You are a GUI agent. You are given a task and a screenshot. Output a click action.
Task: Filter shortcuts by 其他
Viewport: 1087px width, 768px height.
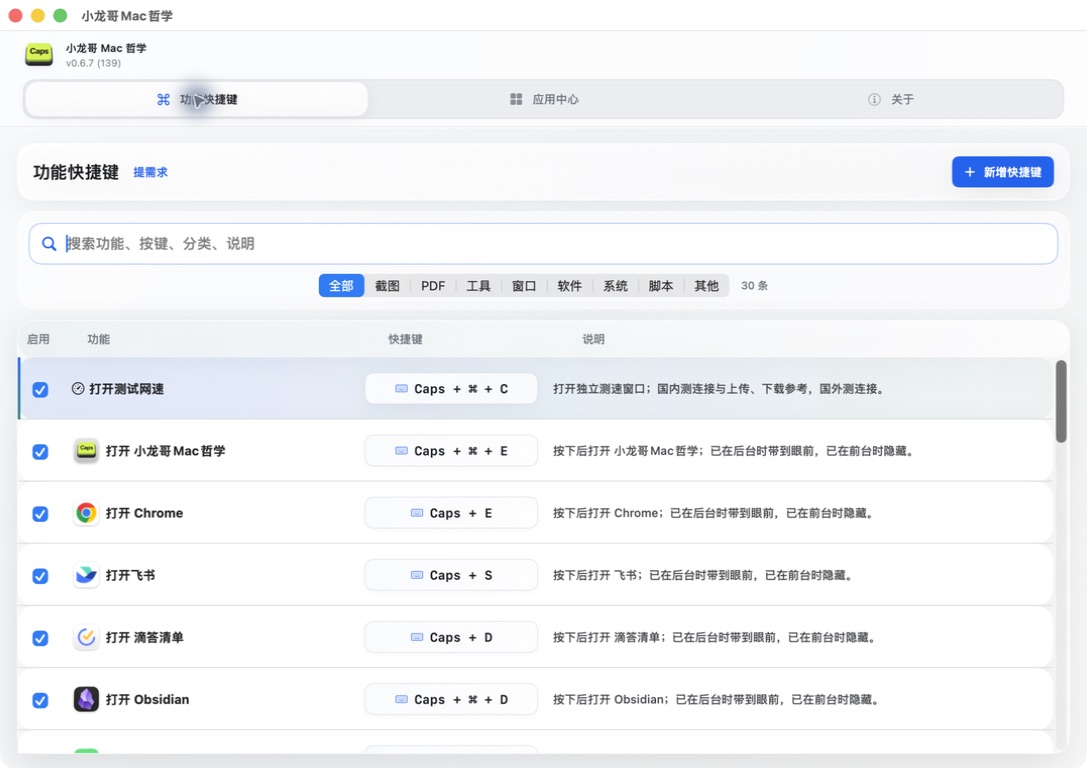[706, 286]
